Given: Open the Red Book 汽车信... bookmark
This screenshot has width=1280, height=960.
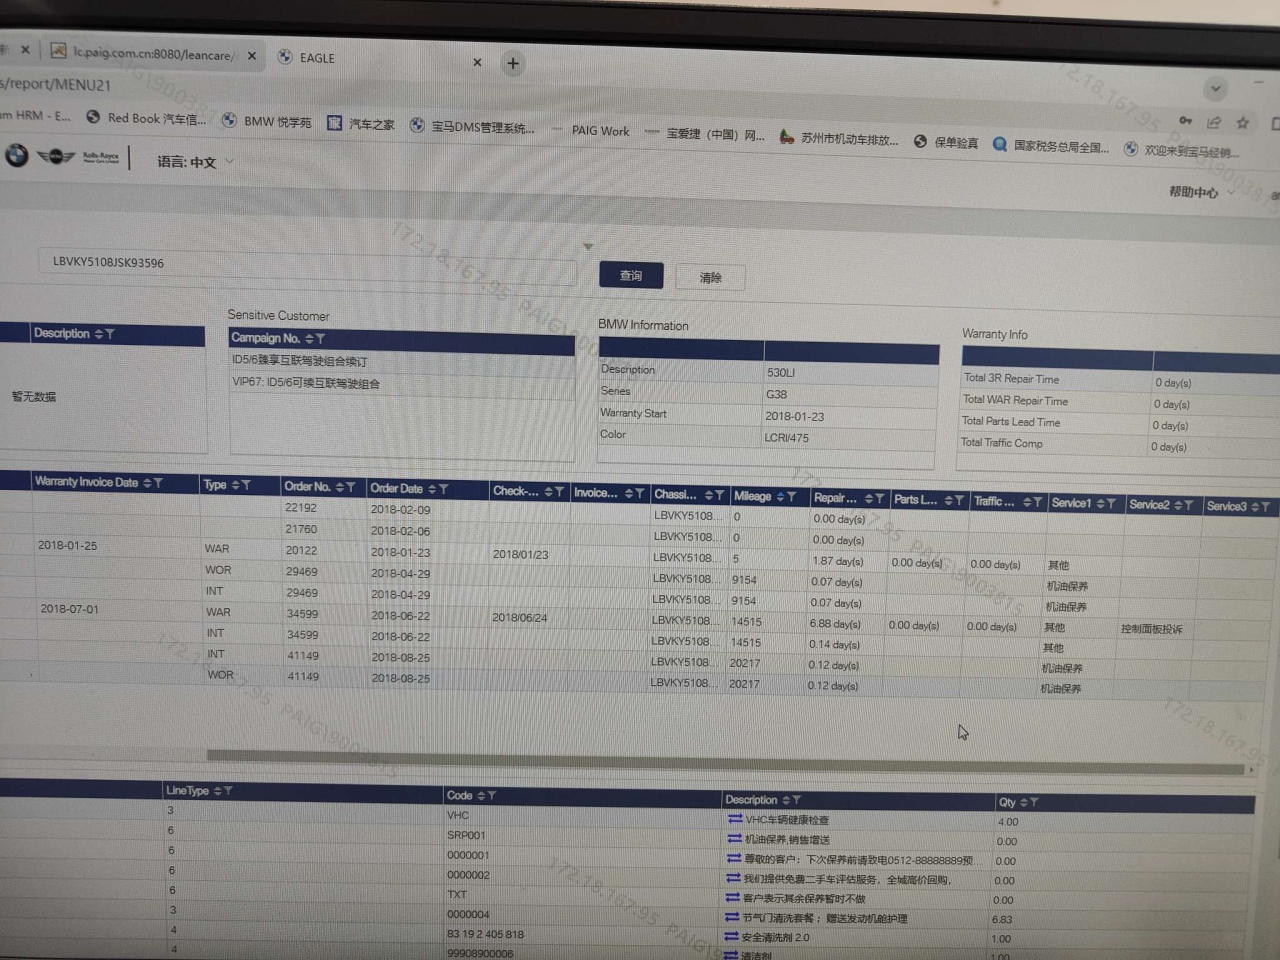Looking at the screenshot, I should point(146,118).
